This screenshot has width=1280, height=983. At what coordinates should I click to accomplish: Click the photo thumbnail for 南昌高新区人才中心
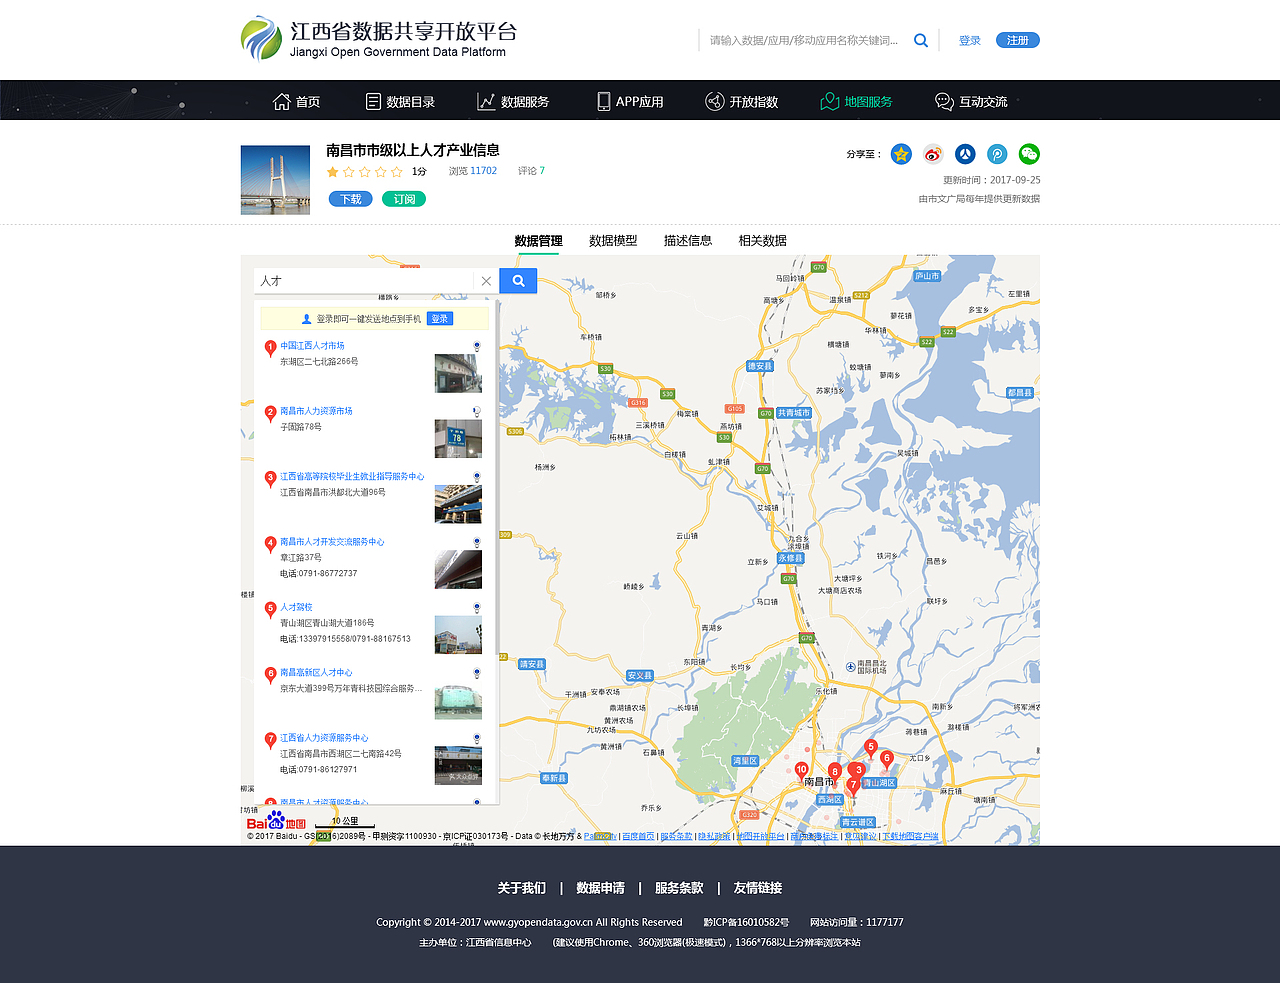pos(458,701)
